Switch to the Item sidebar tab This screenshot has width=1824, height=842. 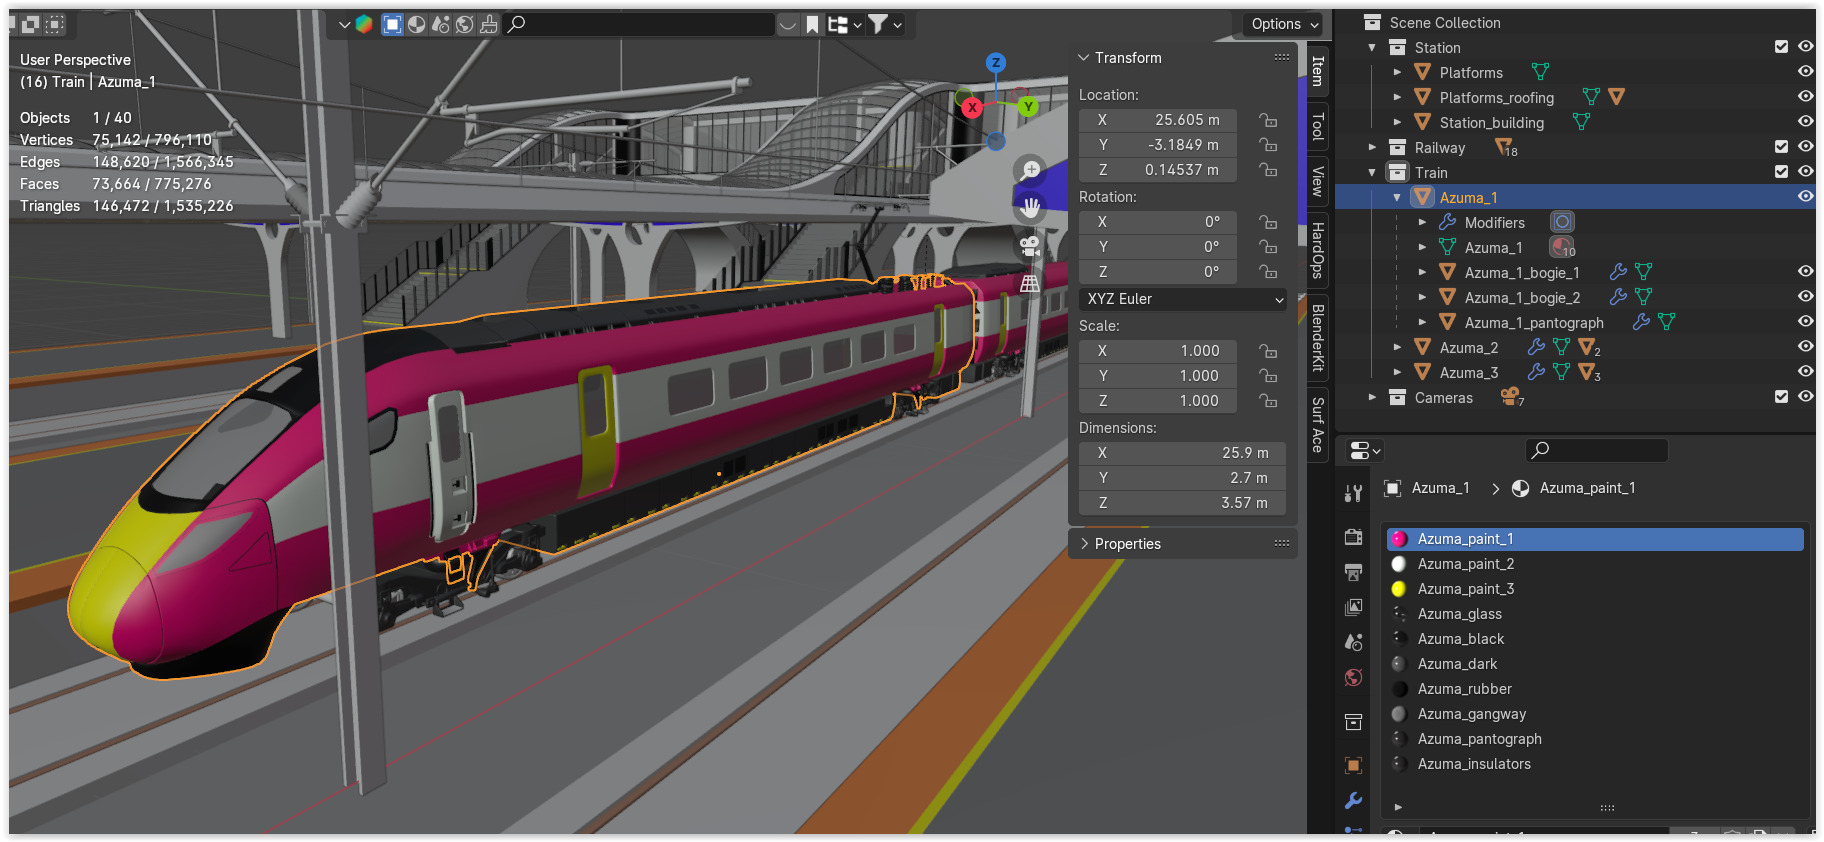pos(1318,71)
